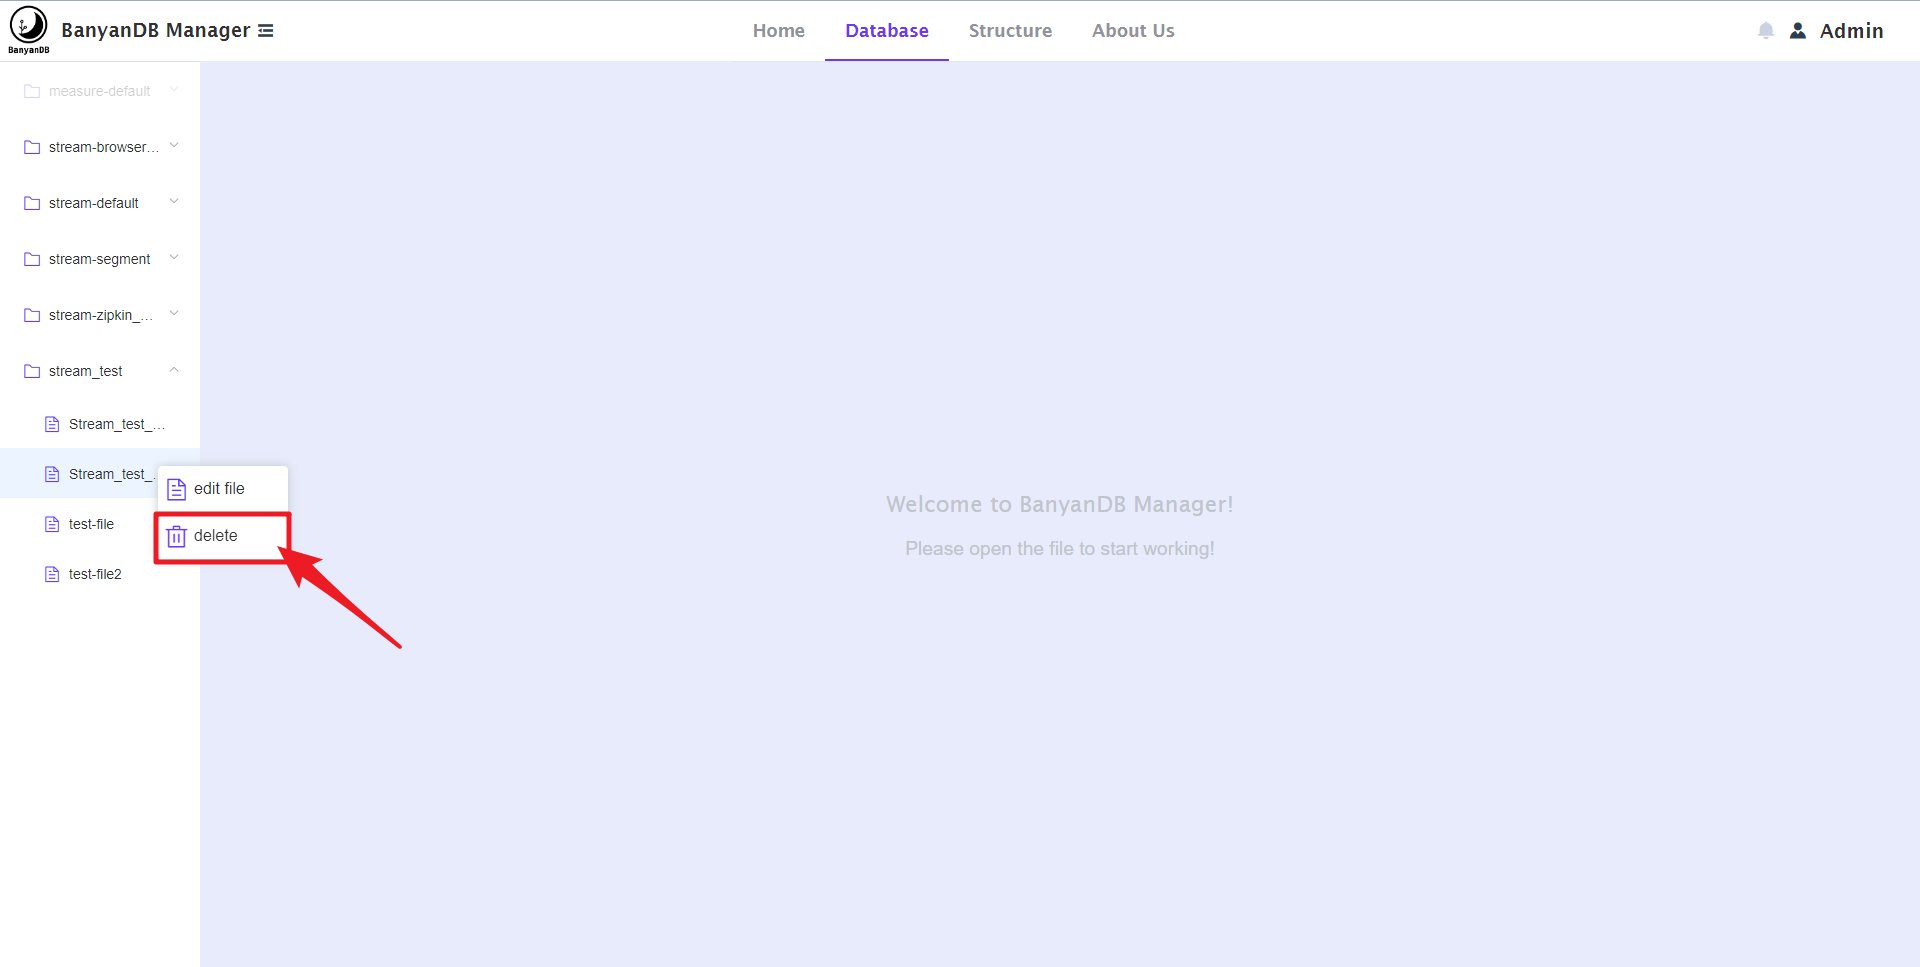Select the stream-default group label

94,203
